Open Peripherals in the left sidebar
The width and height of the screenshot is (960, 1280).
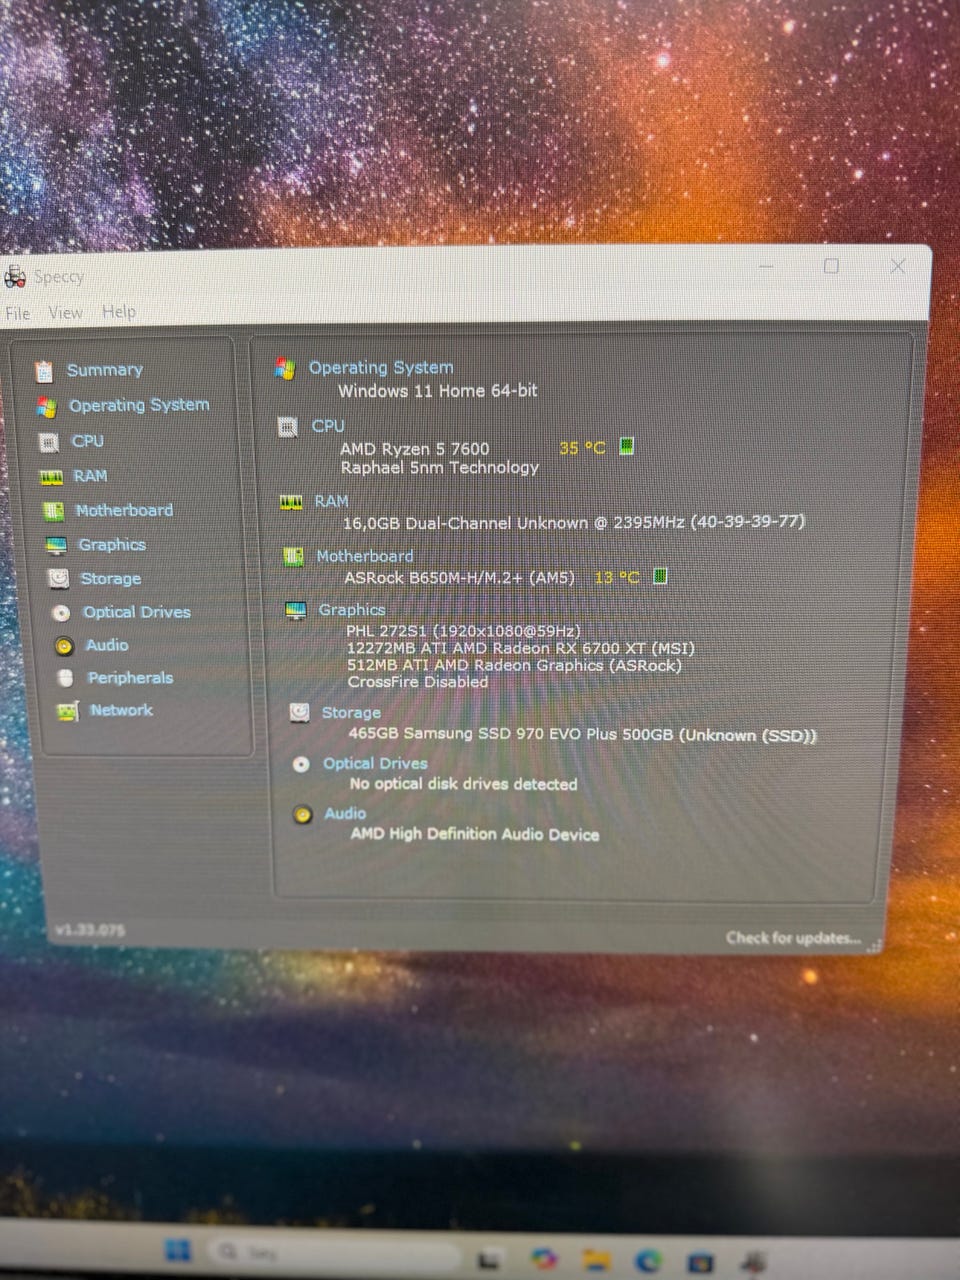click(130, 678)
